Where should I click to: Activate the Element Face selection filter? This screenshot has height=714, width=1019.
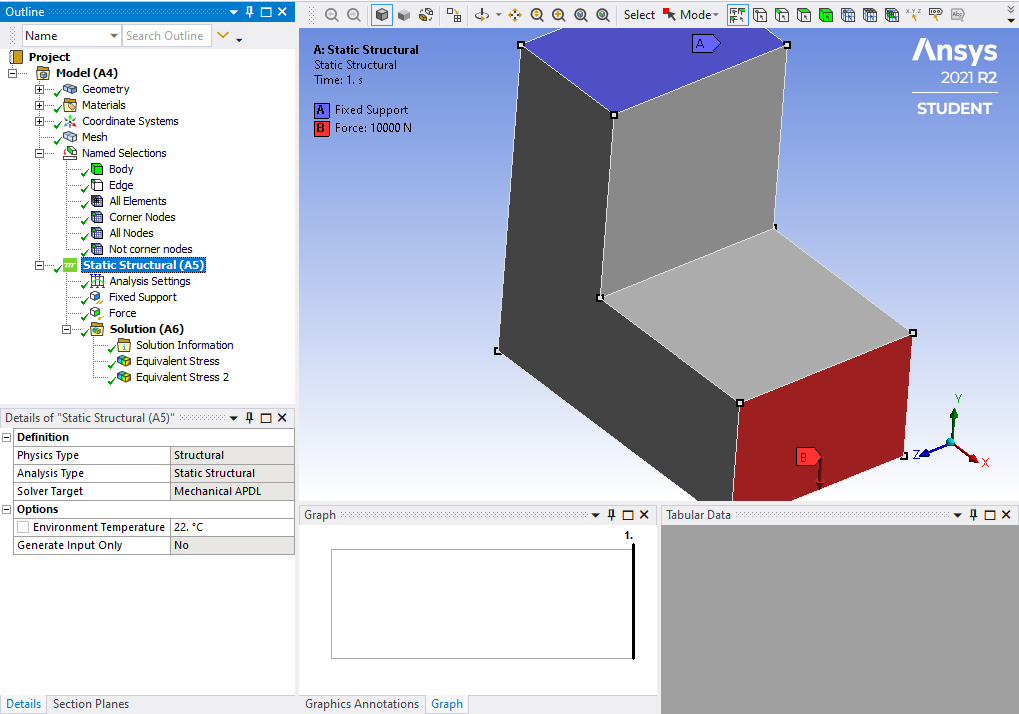(x=870, y=15)
